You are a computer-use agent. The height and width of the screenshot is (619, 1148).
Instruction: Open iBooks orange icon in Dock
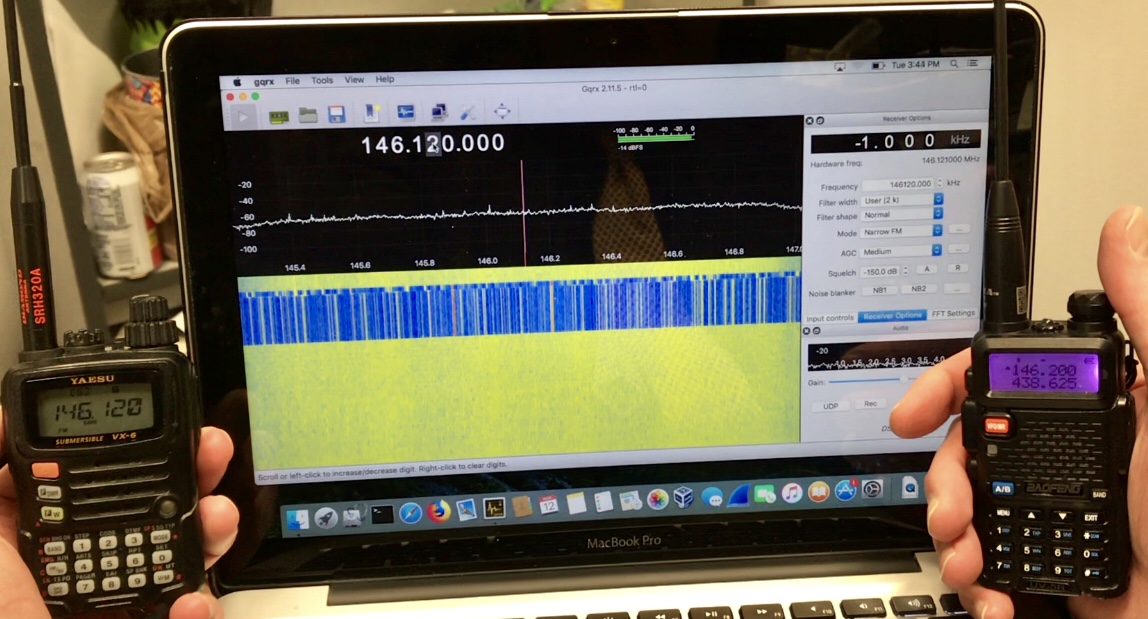point(818,492)
